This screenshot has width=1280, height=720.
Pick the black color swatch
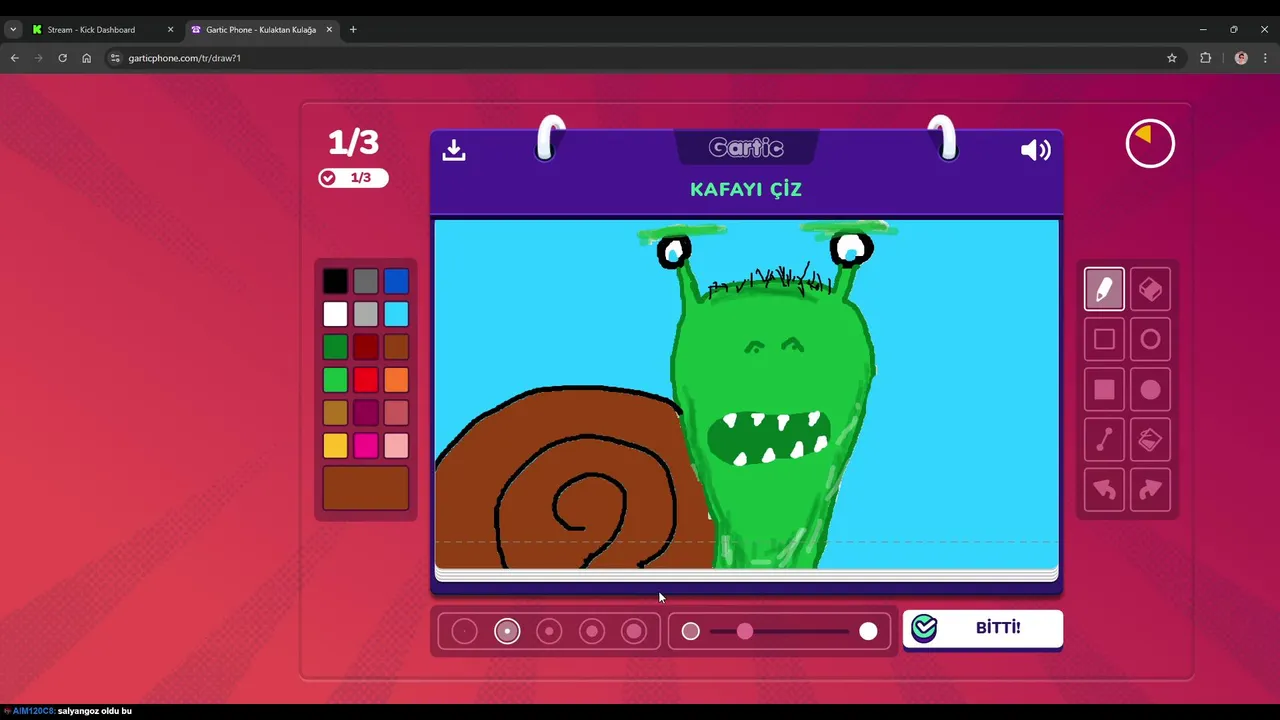(x=335, y=282)
